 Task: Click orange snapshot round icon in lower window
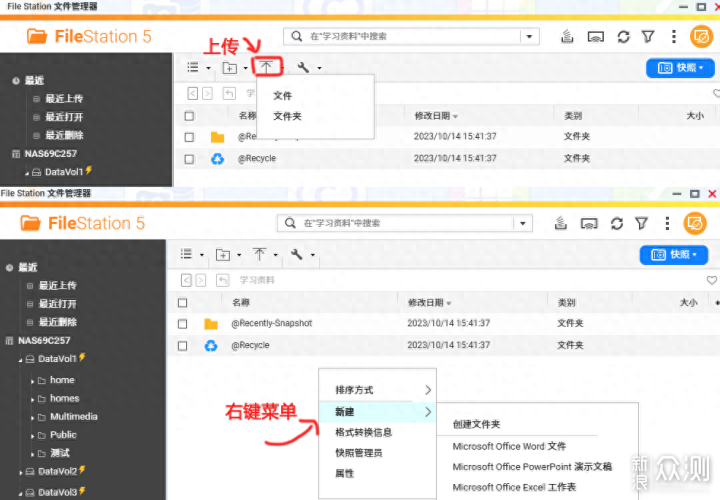695,223
